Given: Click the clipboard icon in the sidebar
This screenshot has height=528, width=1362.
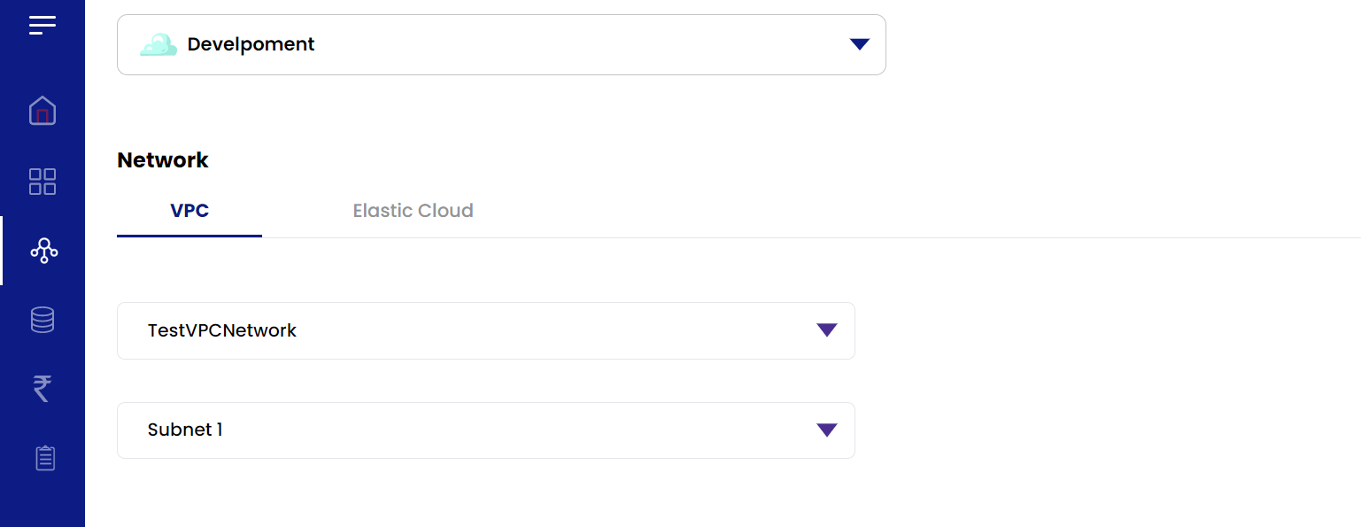Looking at the screenshot, I should 44,458.
